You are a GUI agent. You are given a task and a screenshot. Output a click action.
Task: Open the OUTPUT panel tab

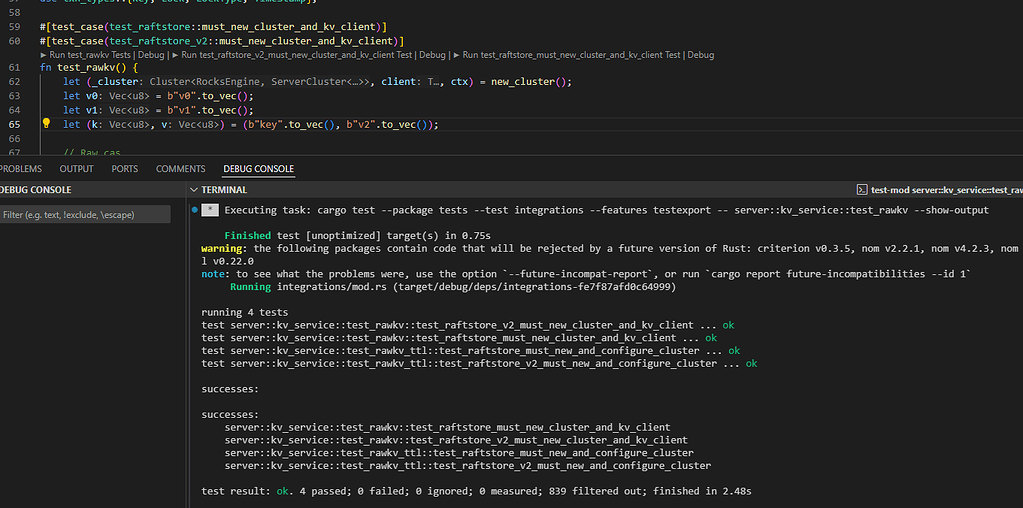[76, 169]
